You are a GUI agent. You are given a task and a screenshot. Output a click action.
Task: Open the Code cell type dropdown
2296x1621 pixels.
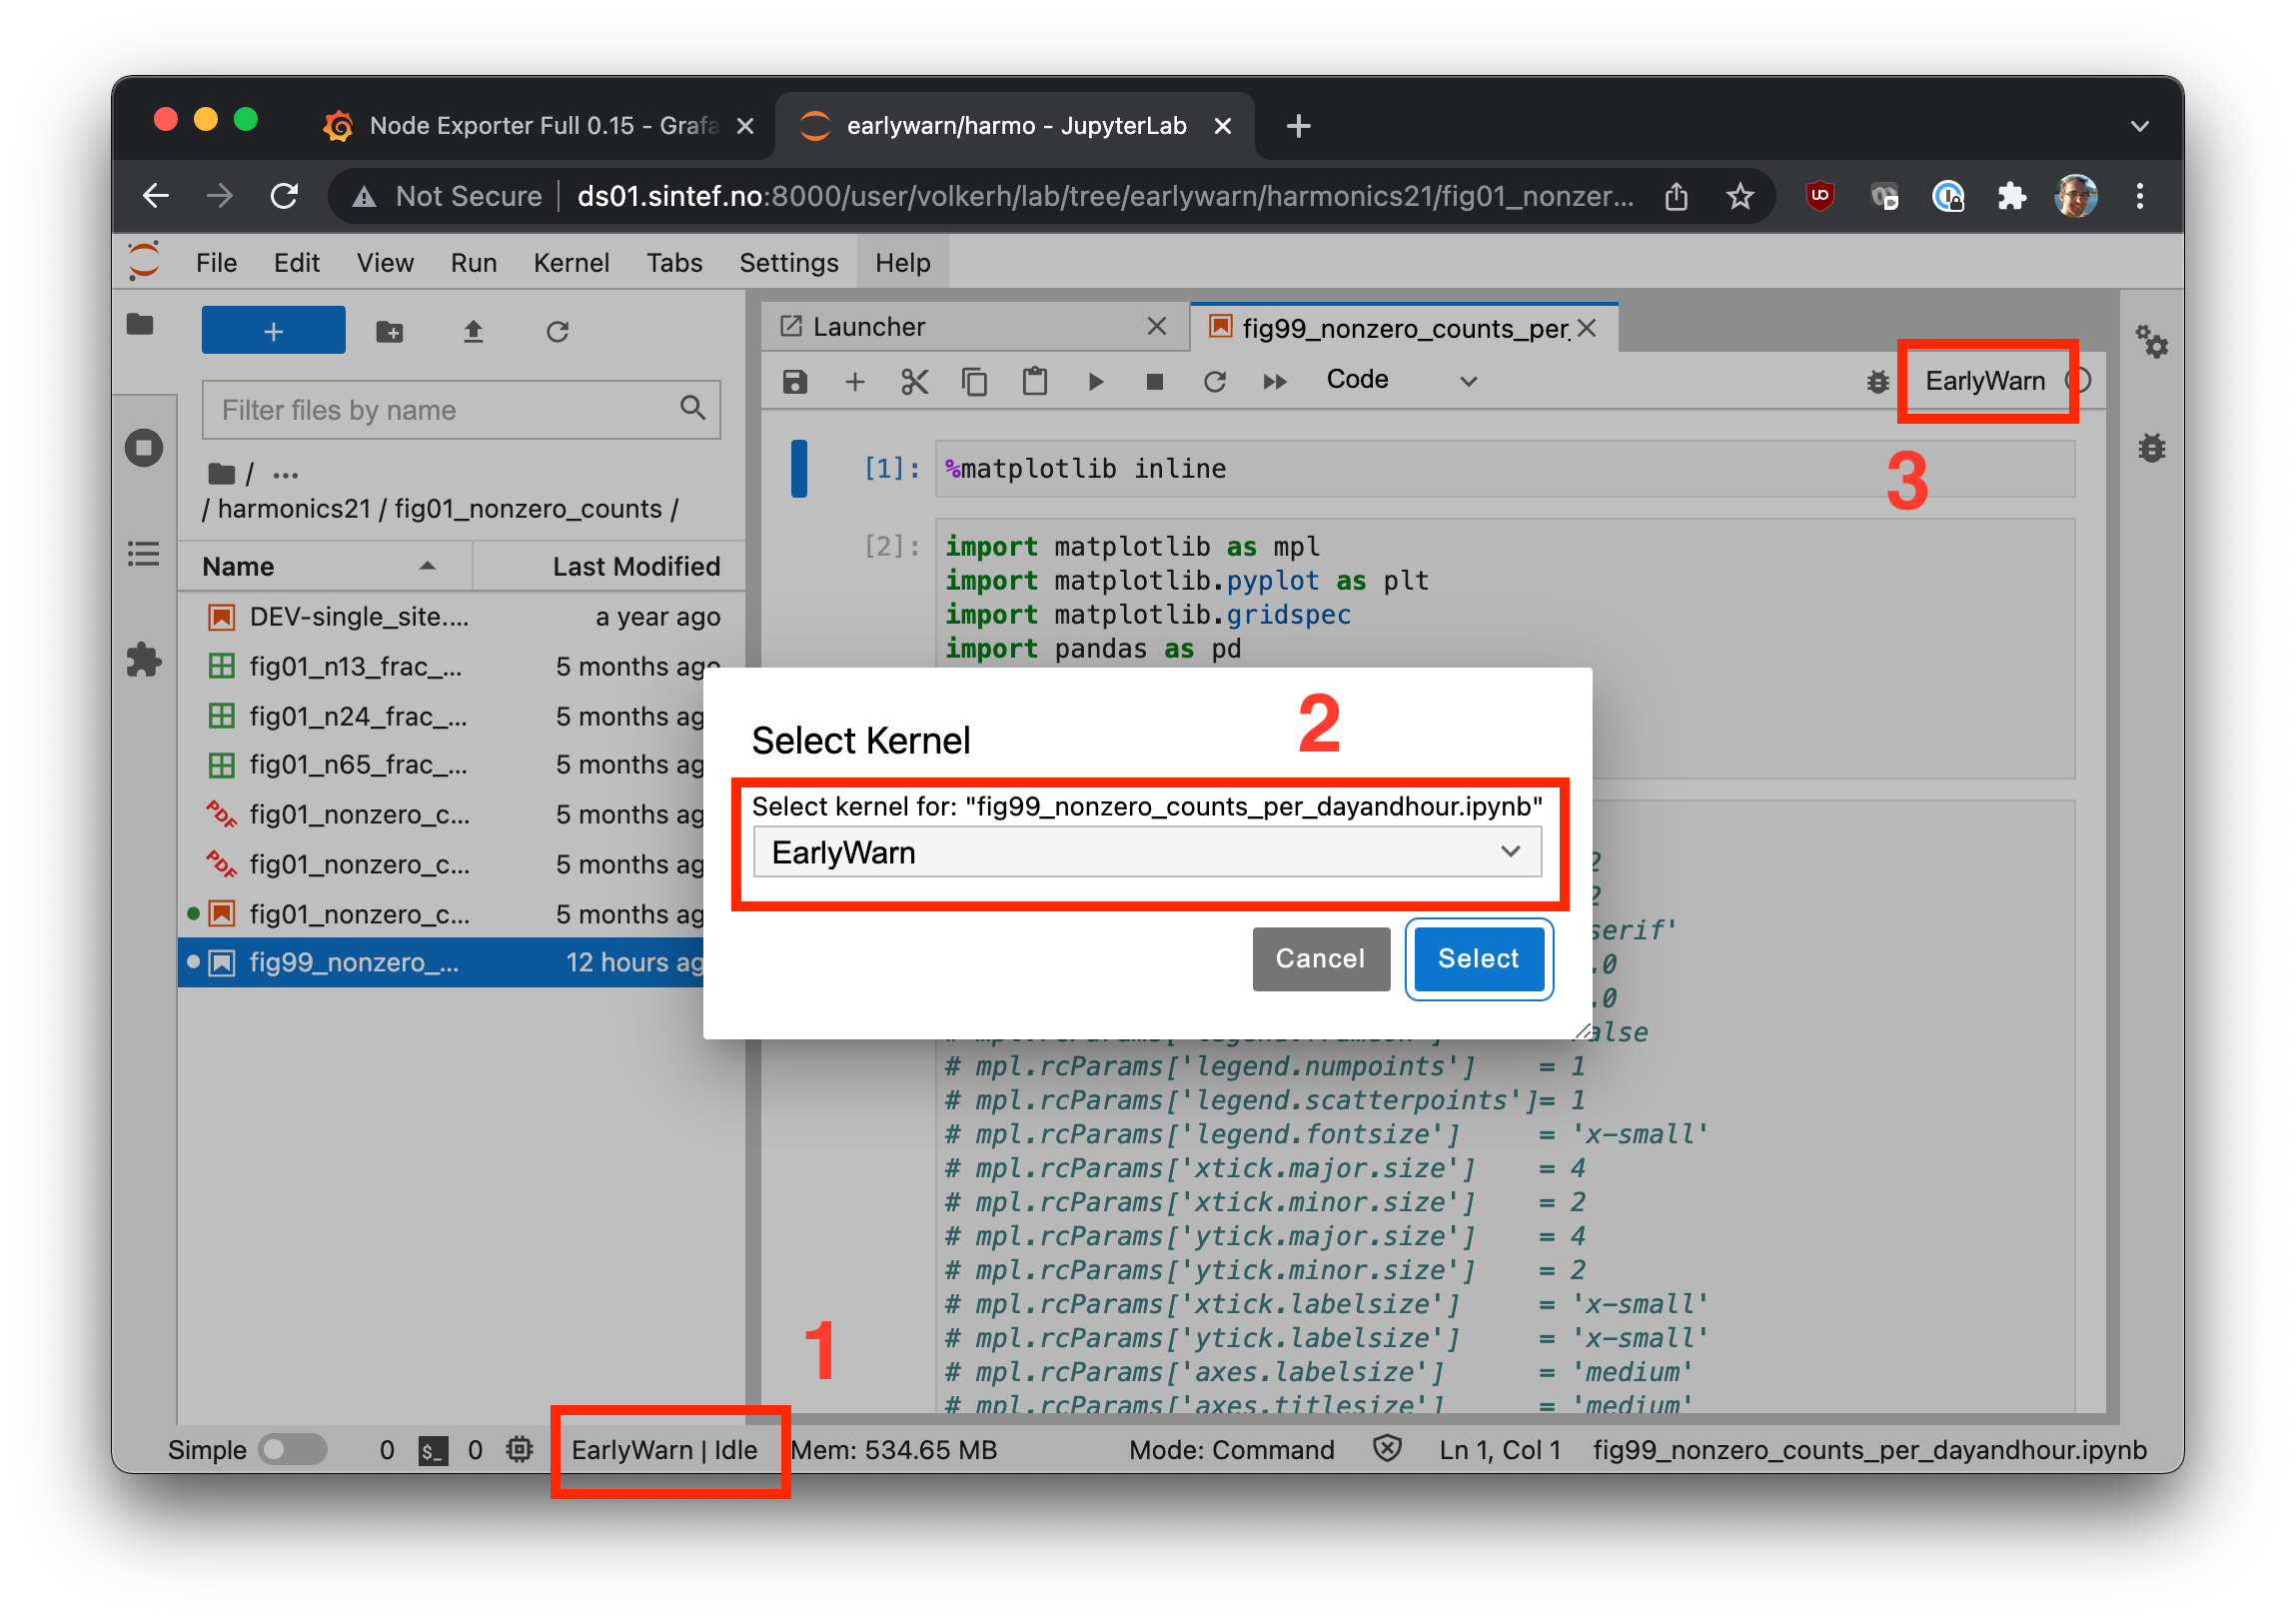pyautogui.click(x=1400, y=380)
